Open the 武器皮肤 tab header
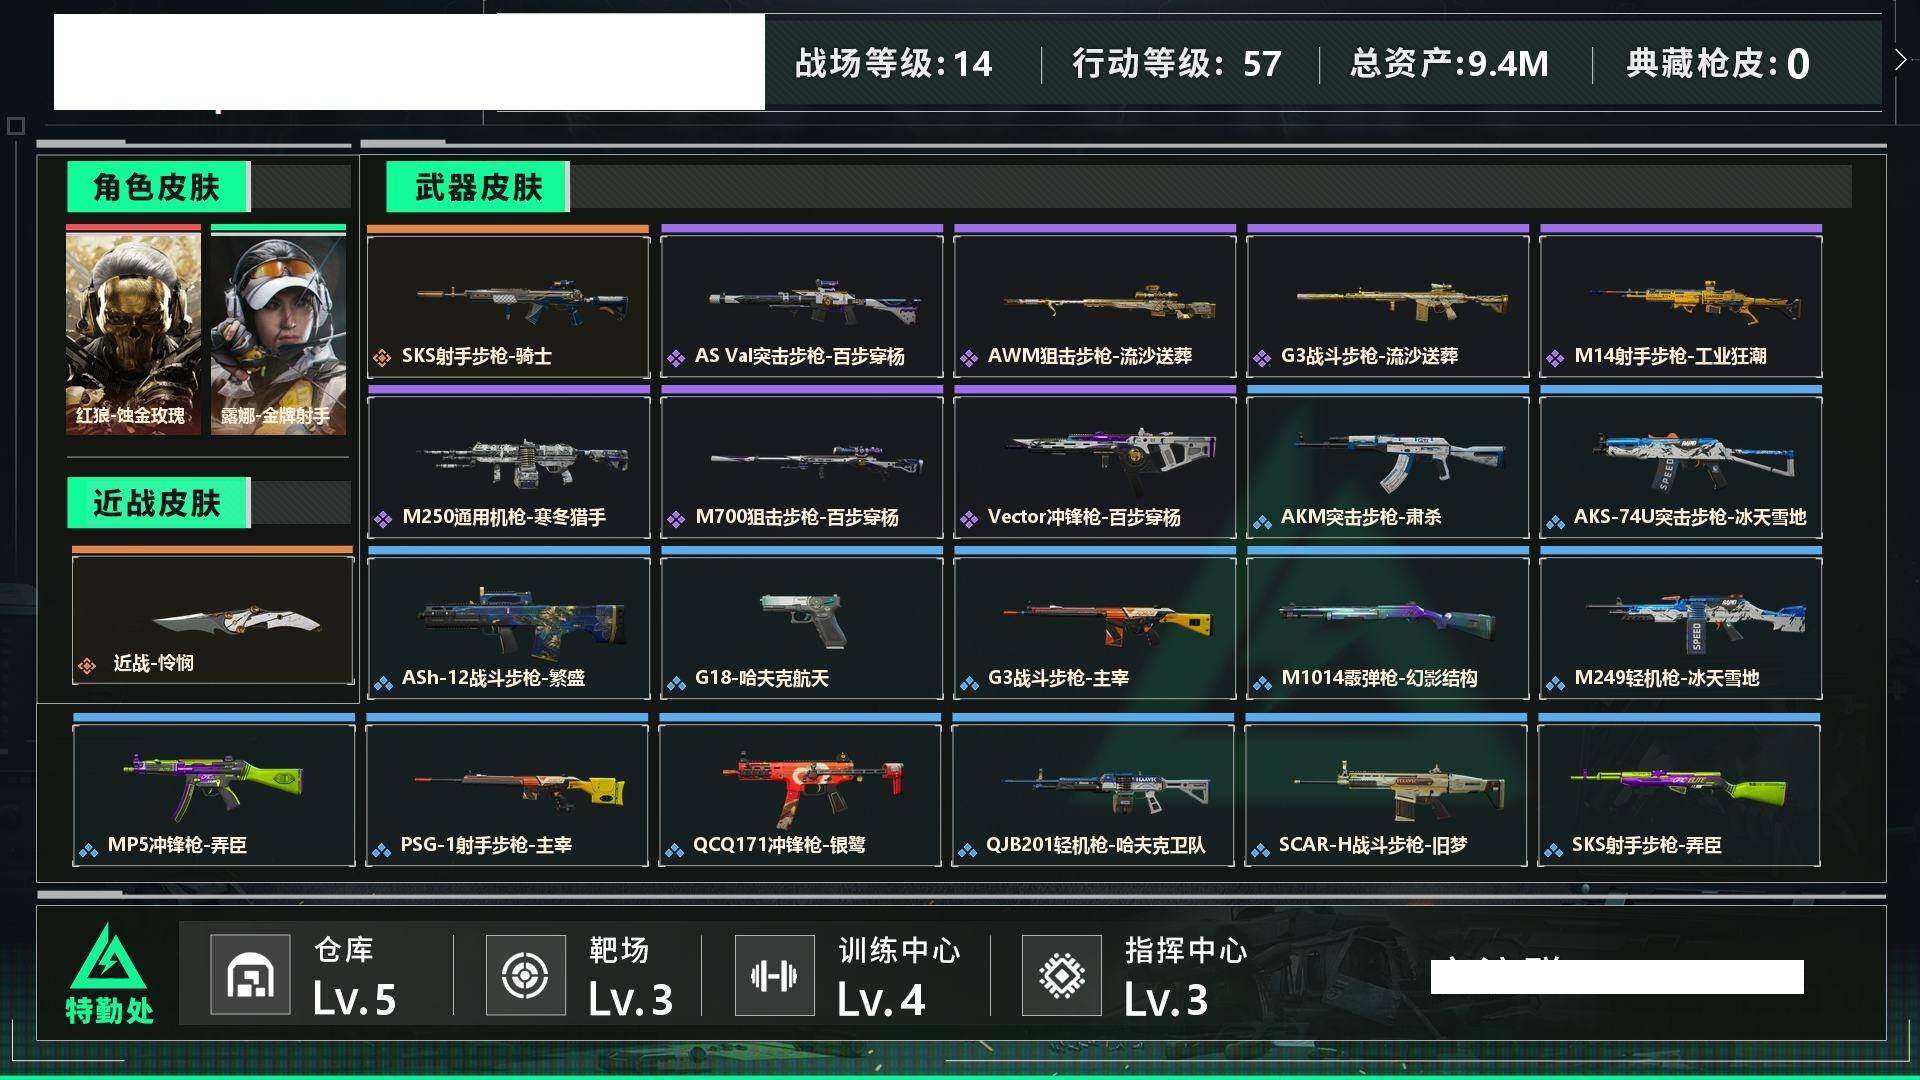This screenshot has width=1920, height=1080. coord(478,187)
